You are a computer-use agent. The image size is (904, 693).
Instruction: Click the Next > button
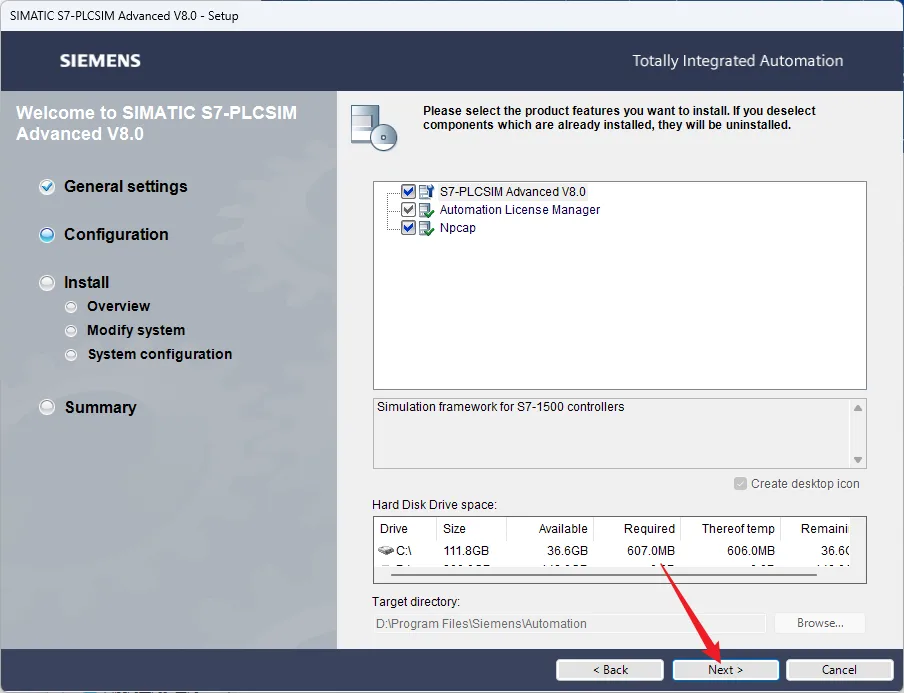pos(725,670)
